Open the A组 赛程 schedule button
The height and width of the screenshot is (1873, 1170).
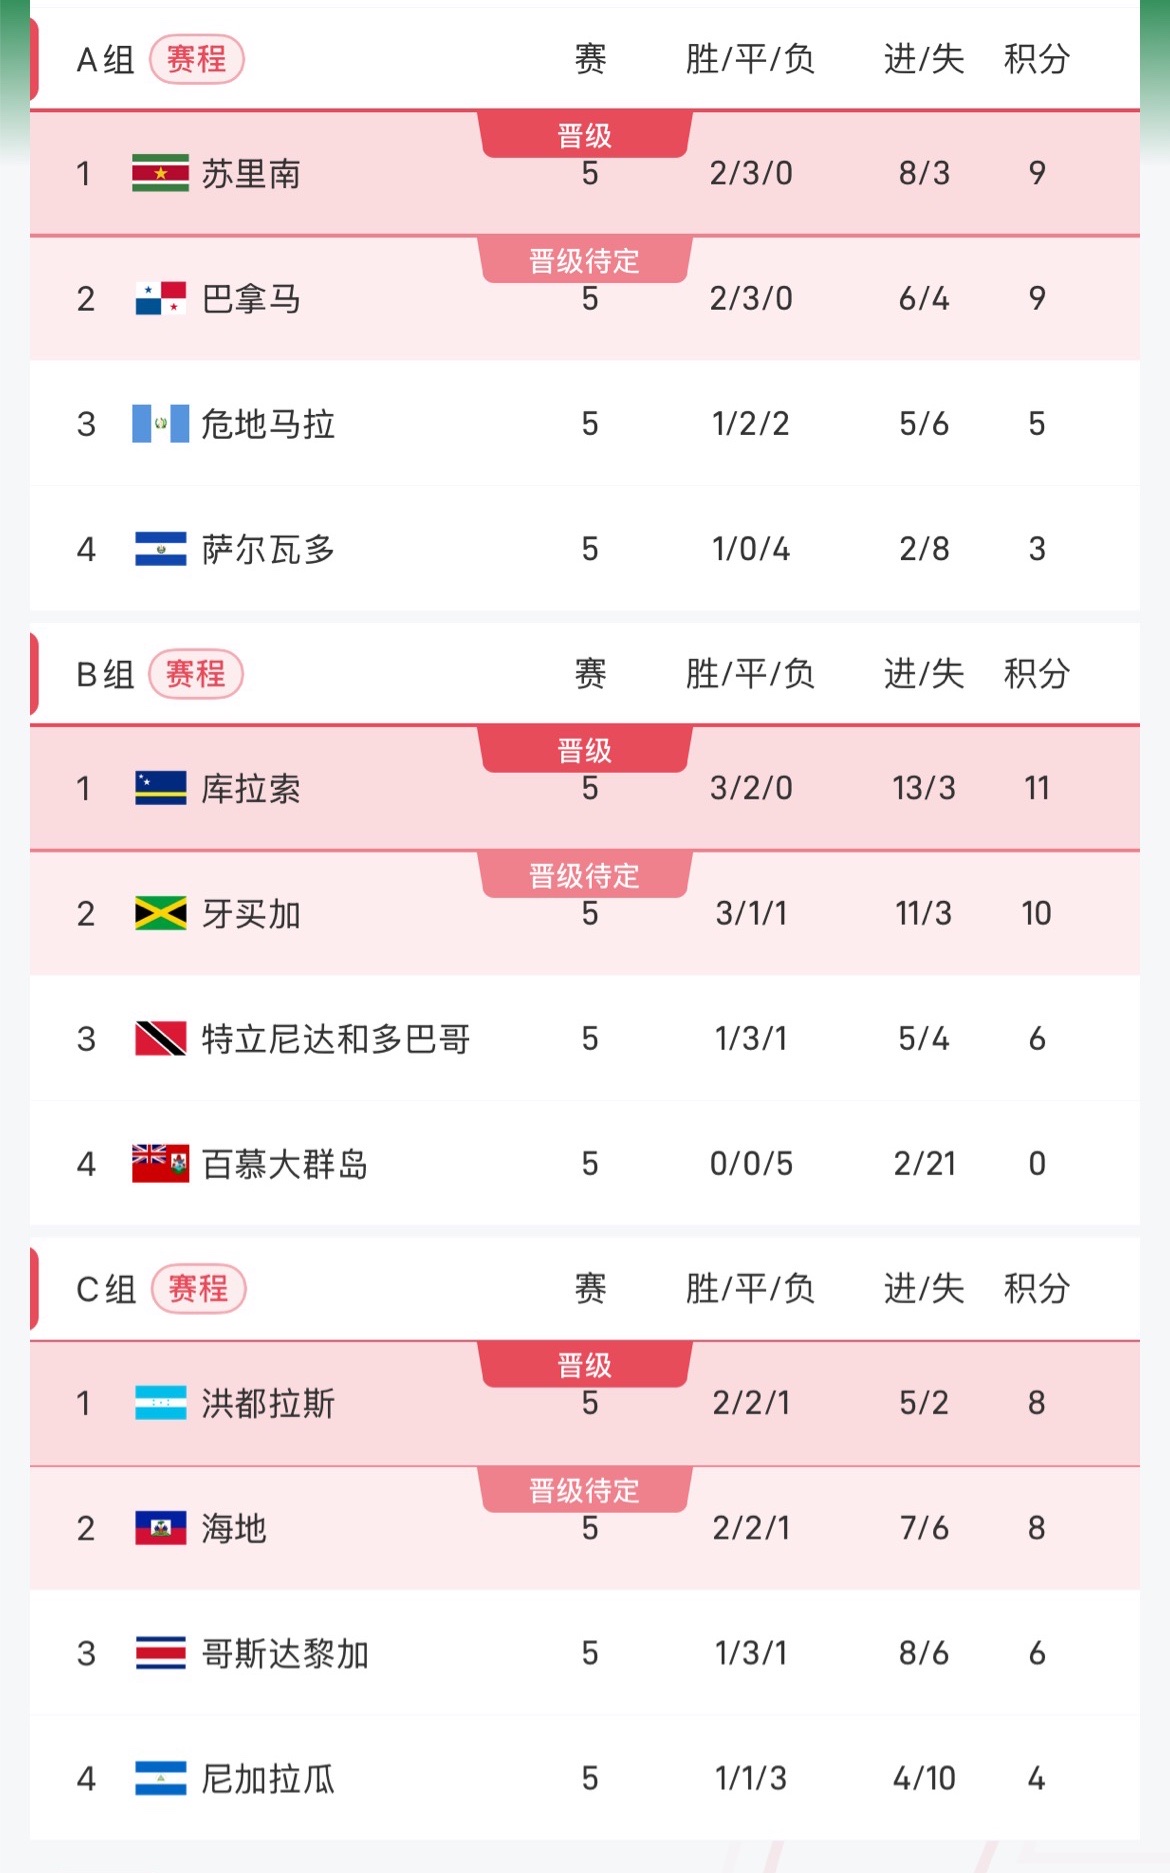click(x=196, y=60)
